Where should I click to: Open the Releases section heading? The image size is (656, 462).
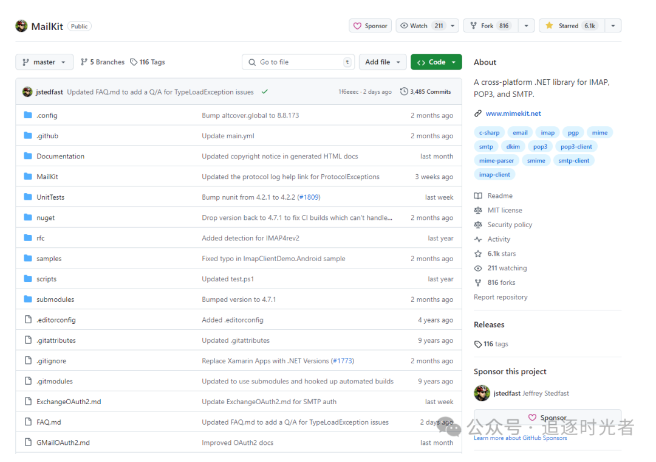pyautogui.click(x=489, y=324)
